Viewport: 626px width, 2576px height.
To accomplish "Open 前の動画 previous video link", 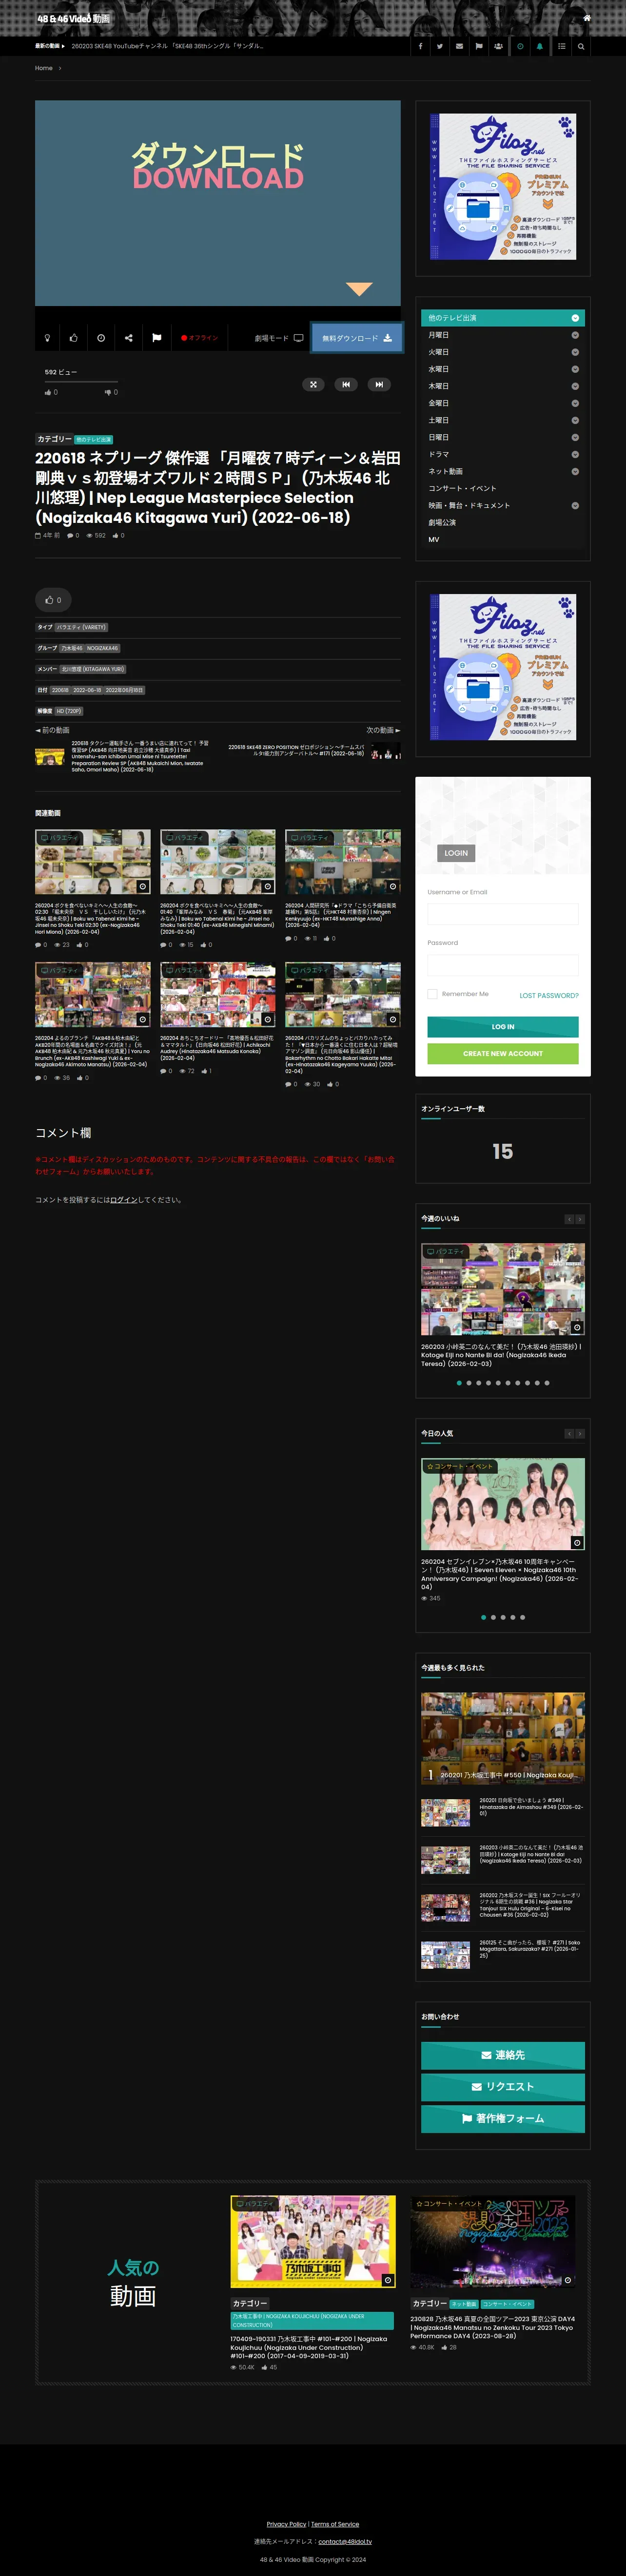I will tap(52, 730).
